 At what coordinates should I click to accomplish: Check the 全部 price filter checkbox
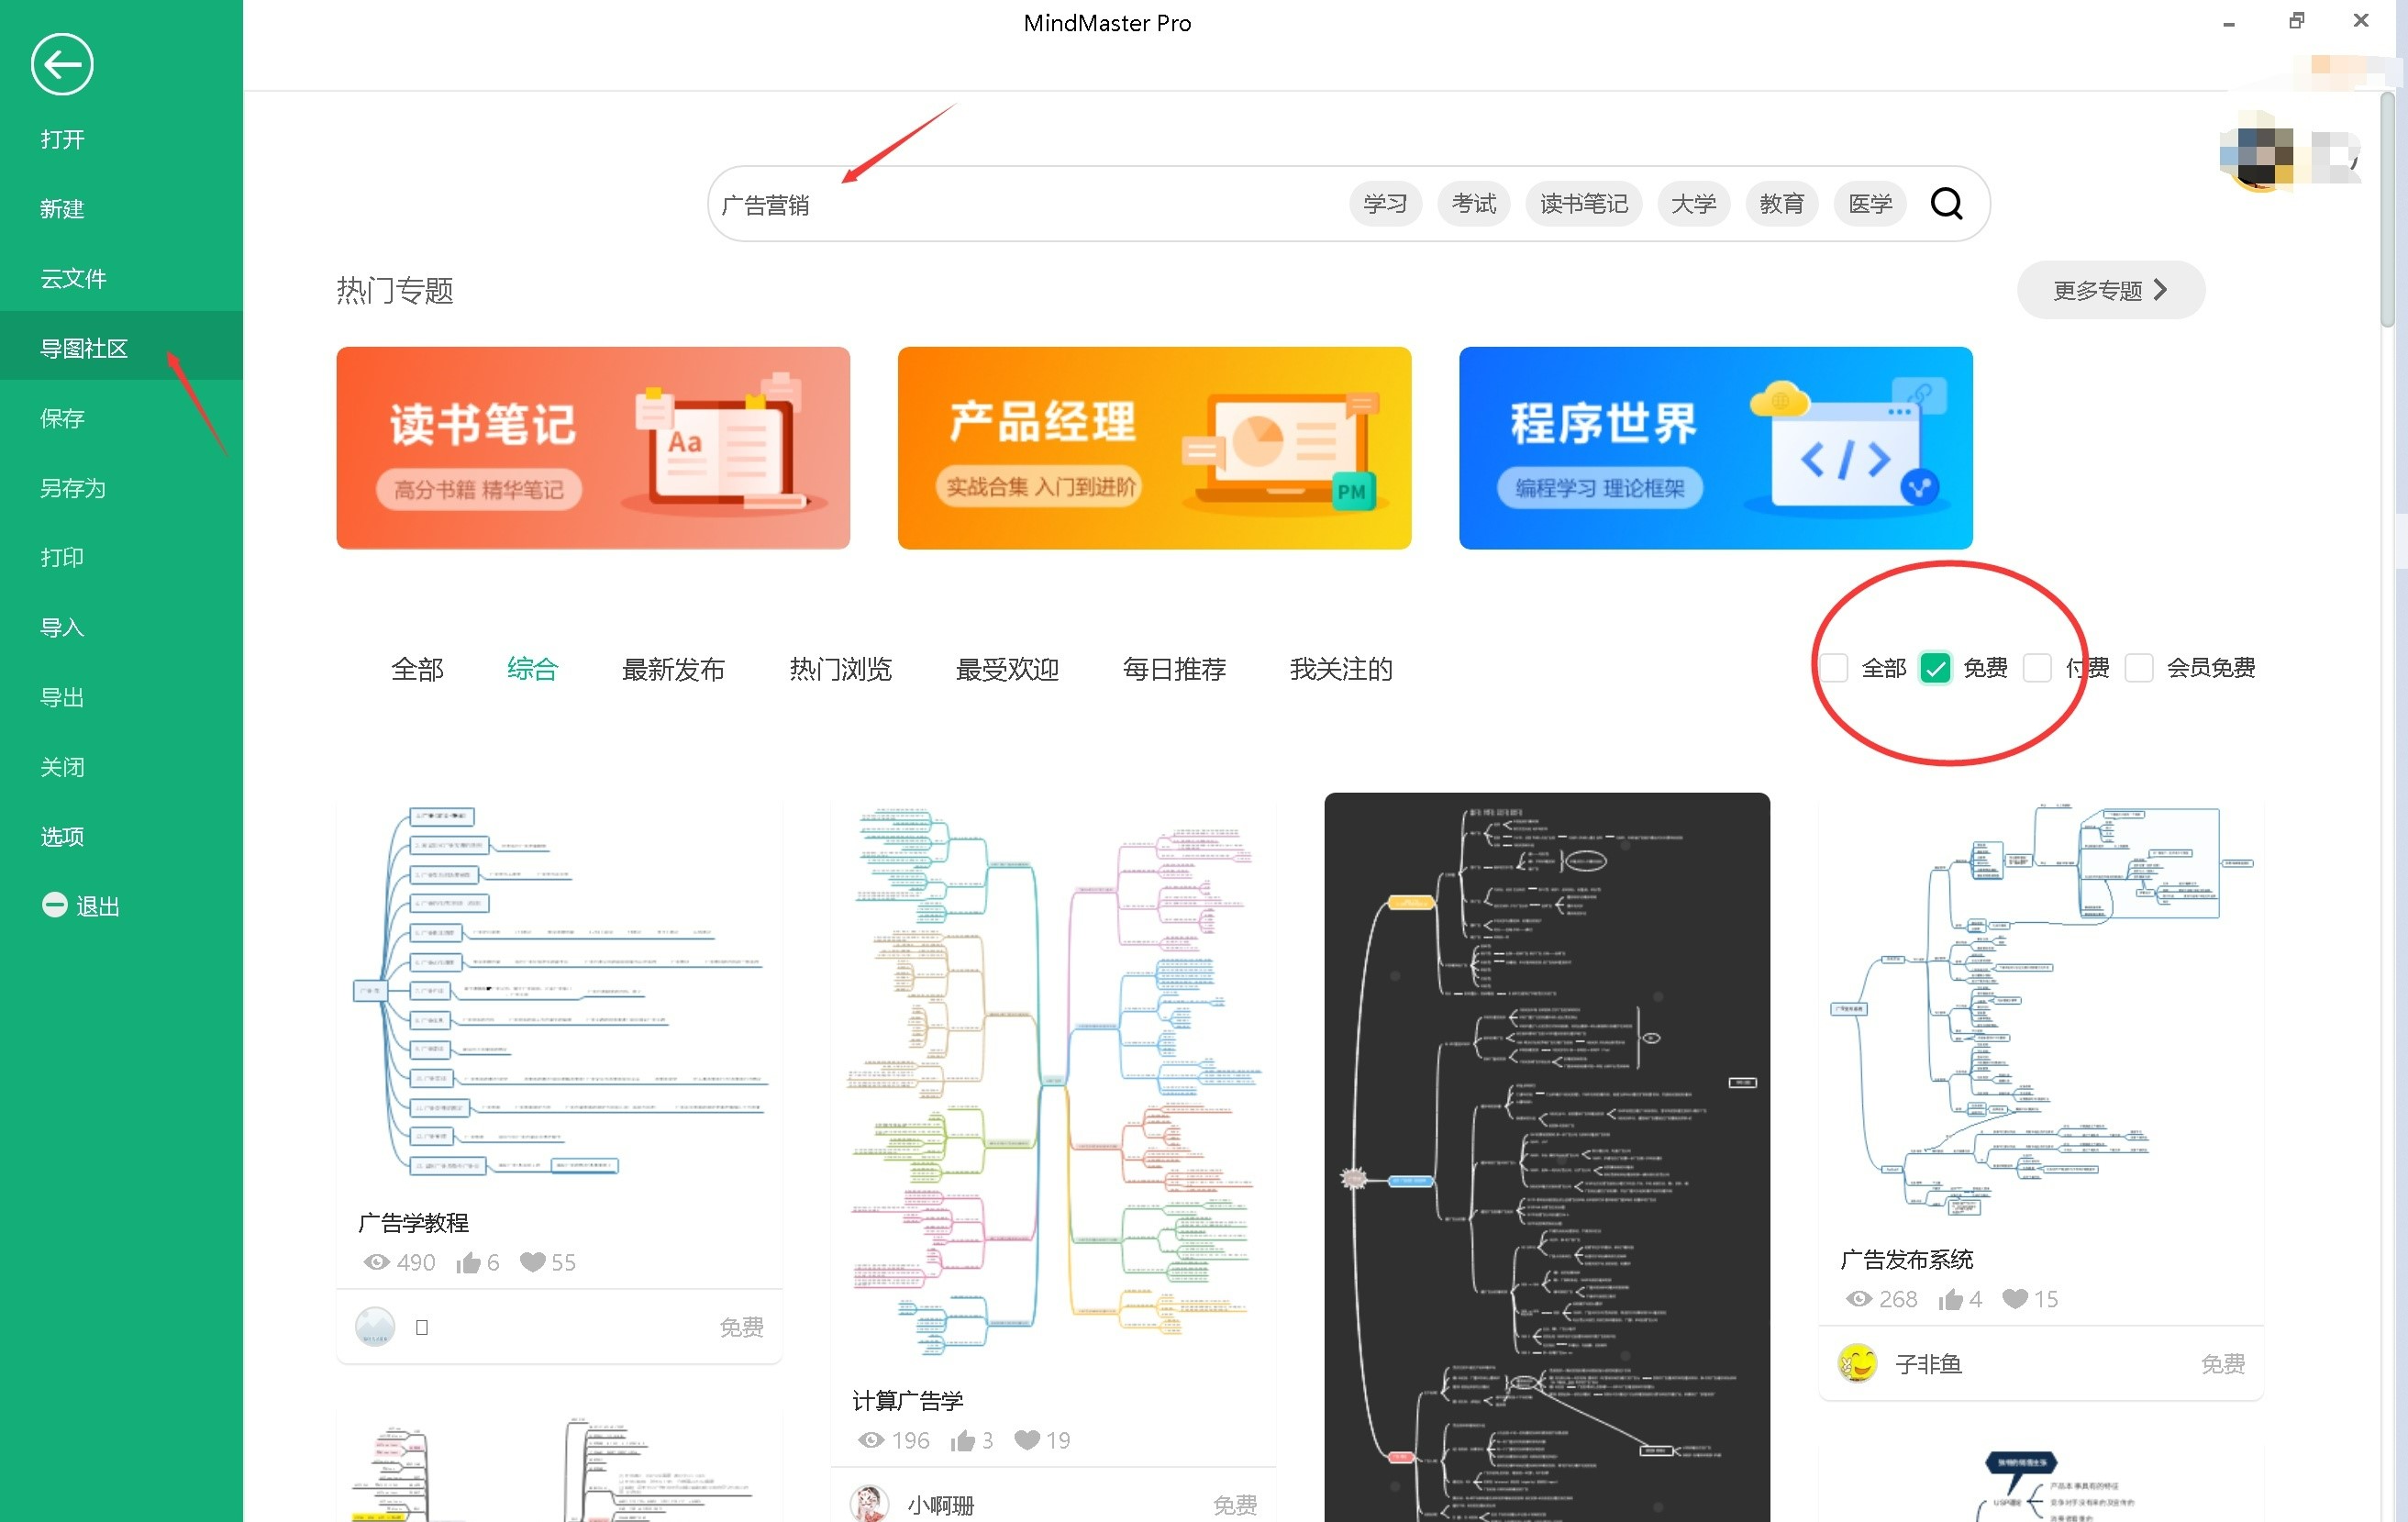pos(1834,668)
